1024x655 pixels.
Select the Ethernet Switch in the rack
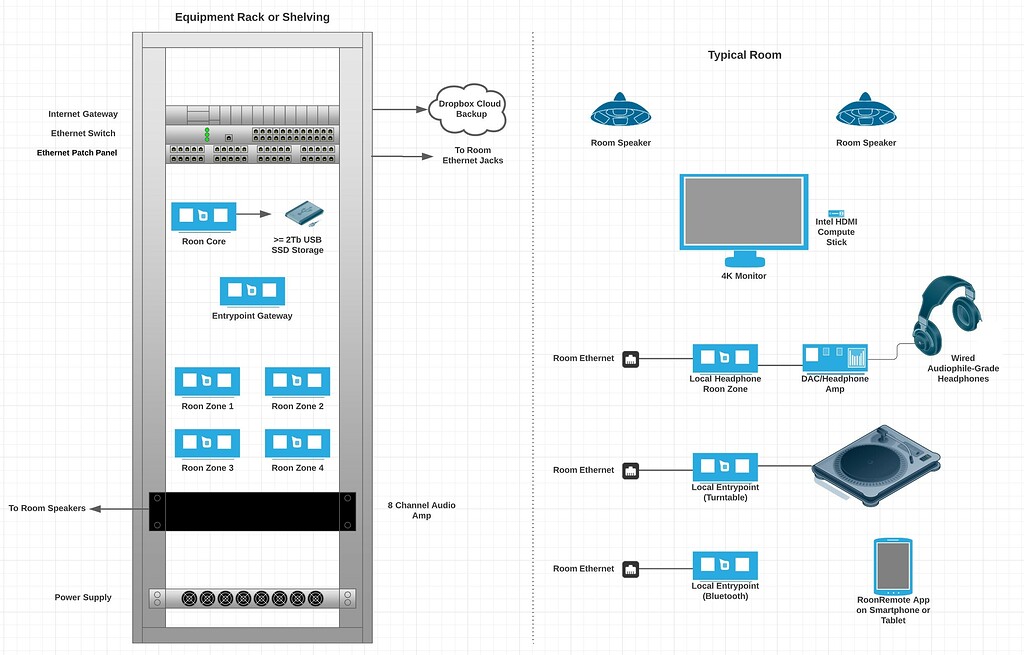pos(252,133)
